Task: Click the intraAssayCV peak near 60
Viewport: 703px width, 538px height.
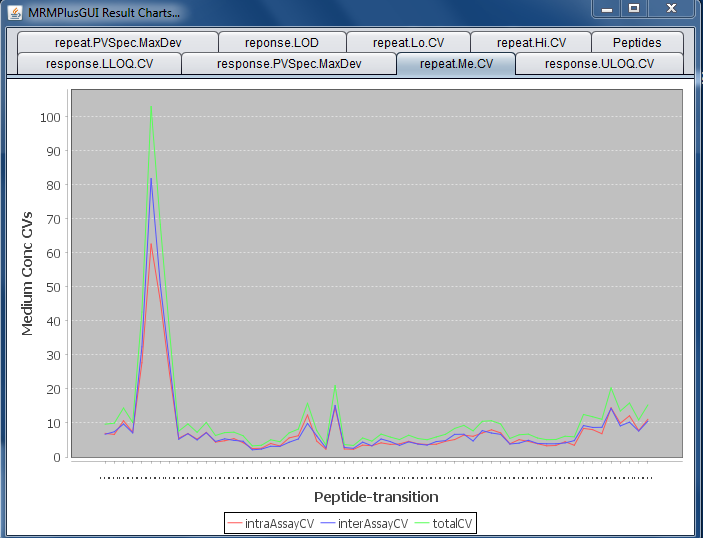Action: click(151, 244)
